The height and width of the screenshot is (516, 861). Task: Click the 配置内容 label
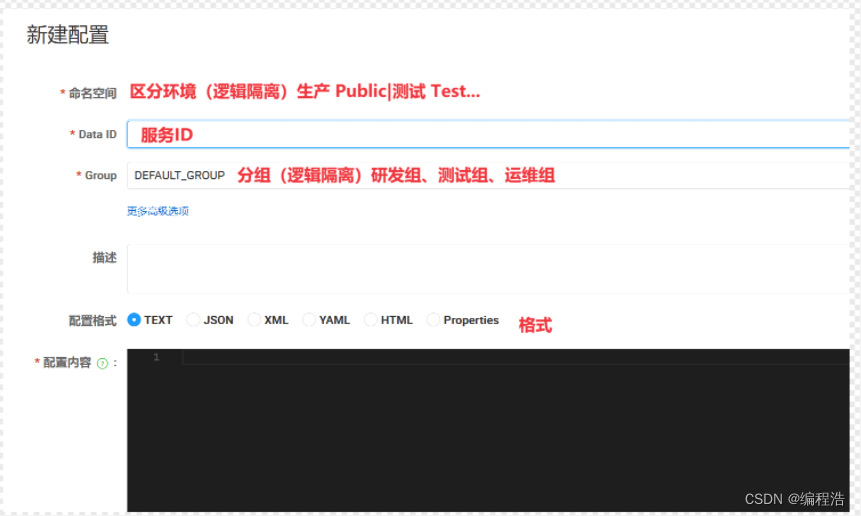[x=67, y=363]
